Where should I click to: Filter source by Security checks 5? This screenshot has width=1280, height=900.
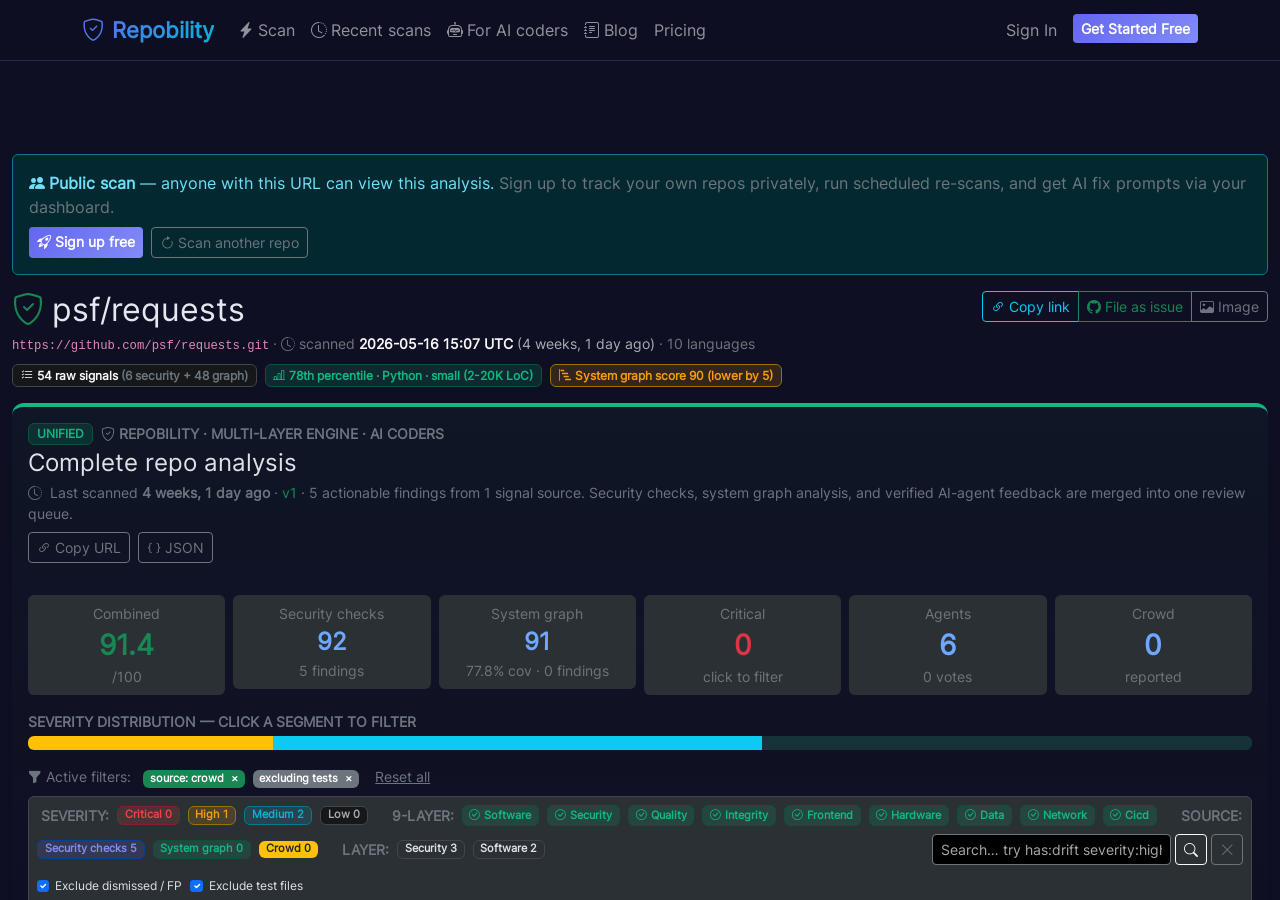[91, 849]
